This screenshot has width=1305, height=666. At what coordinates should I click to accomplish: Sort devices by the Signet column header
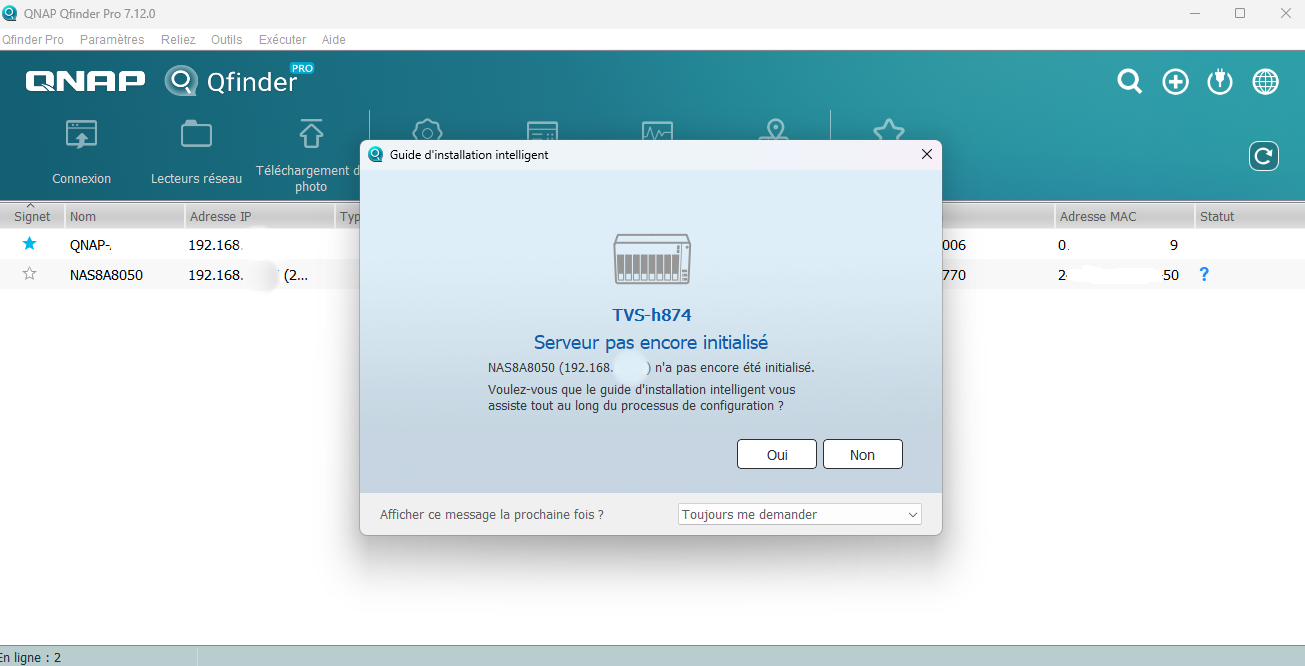click(32, 216)
